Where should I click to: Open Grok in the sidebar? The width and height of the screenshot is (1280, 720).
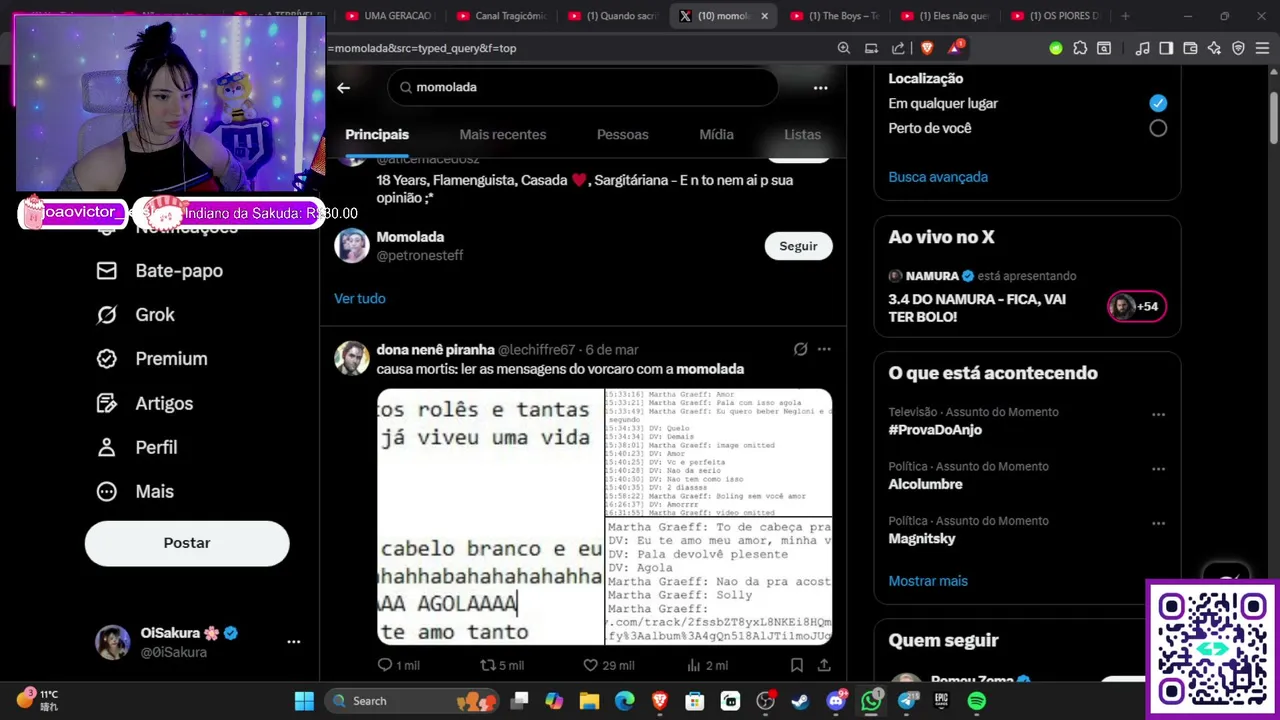(136, 315)
